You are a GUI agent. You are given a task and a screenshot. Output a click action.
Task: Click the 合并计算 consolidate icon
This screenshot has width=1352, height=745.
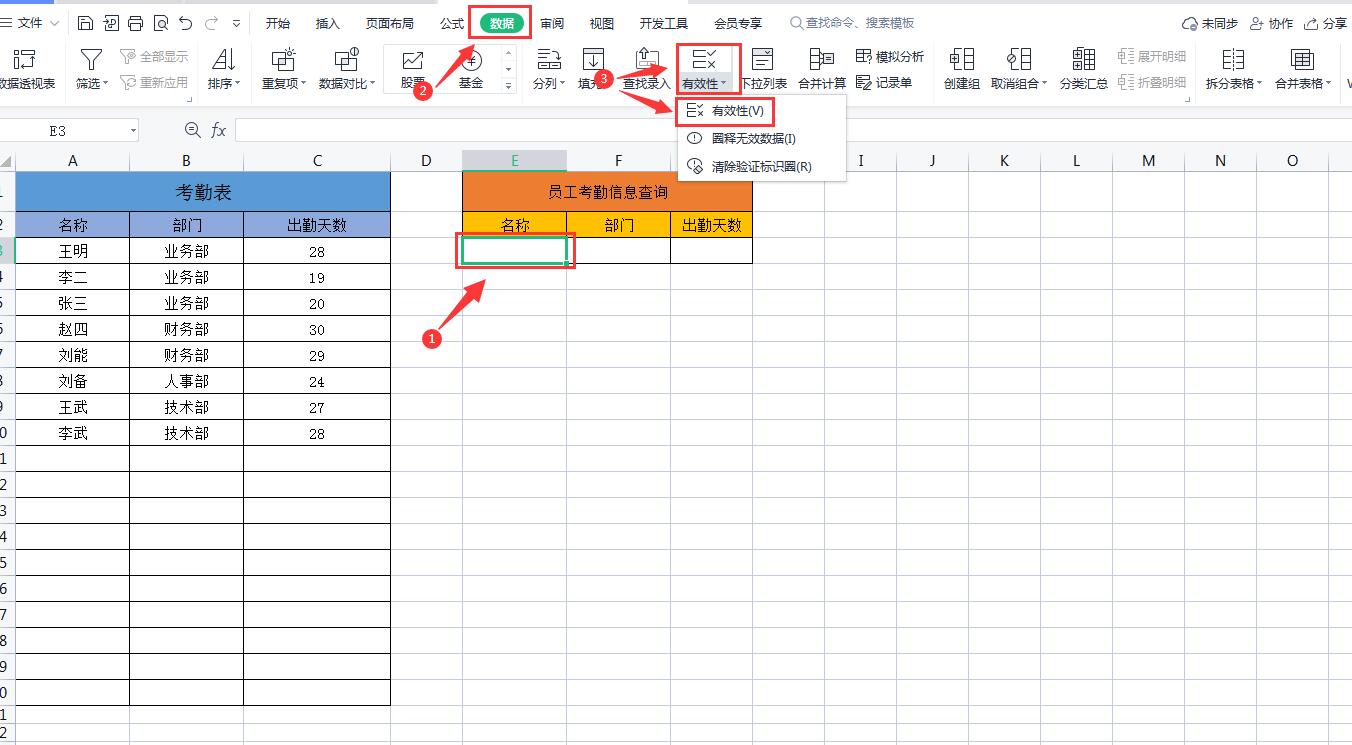[822, 60]
